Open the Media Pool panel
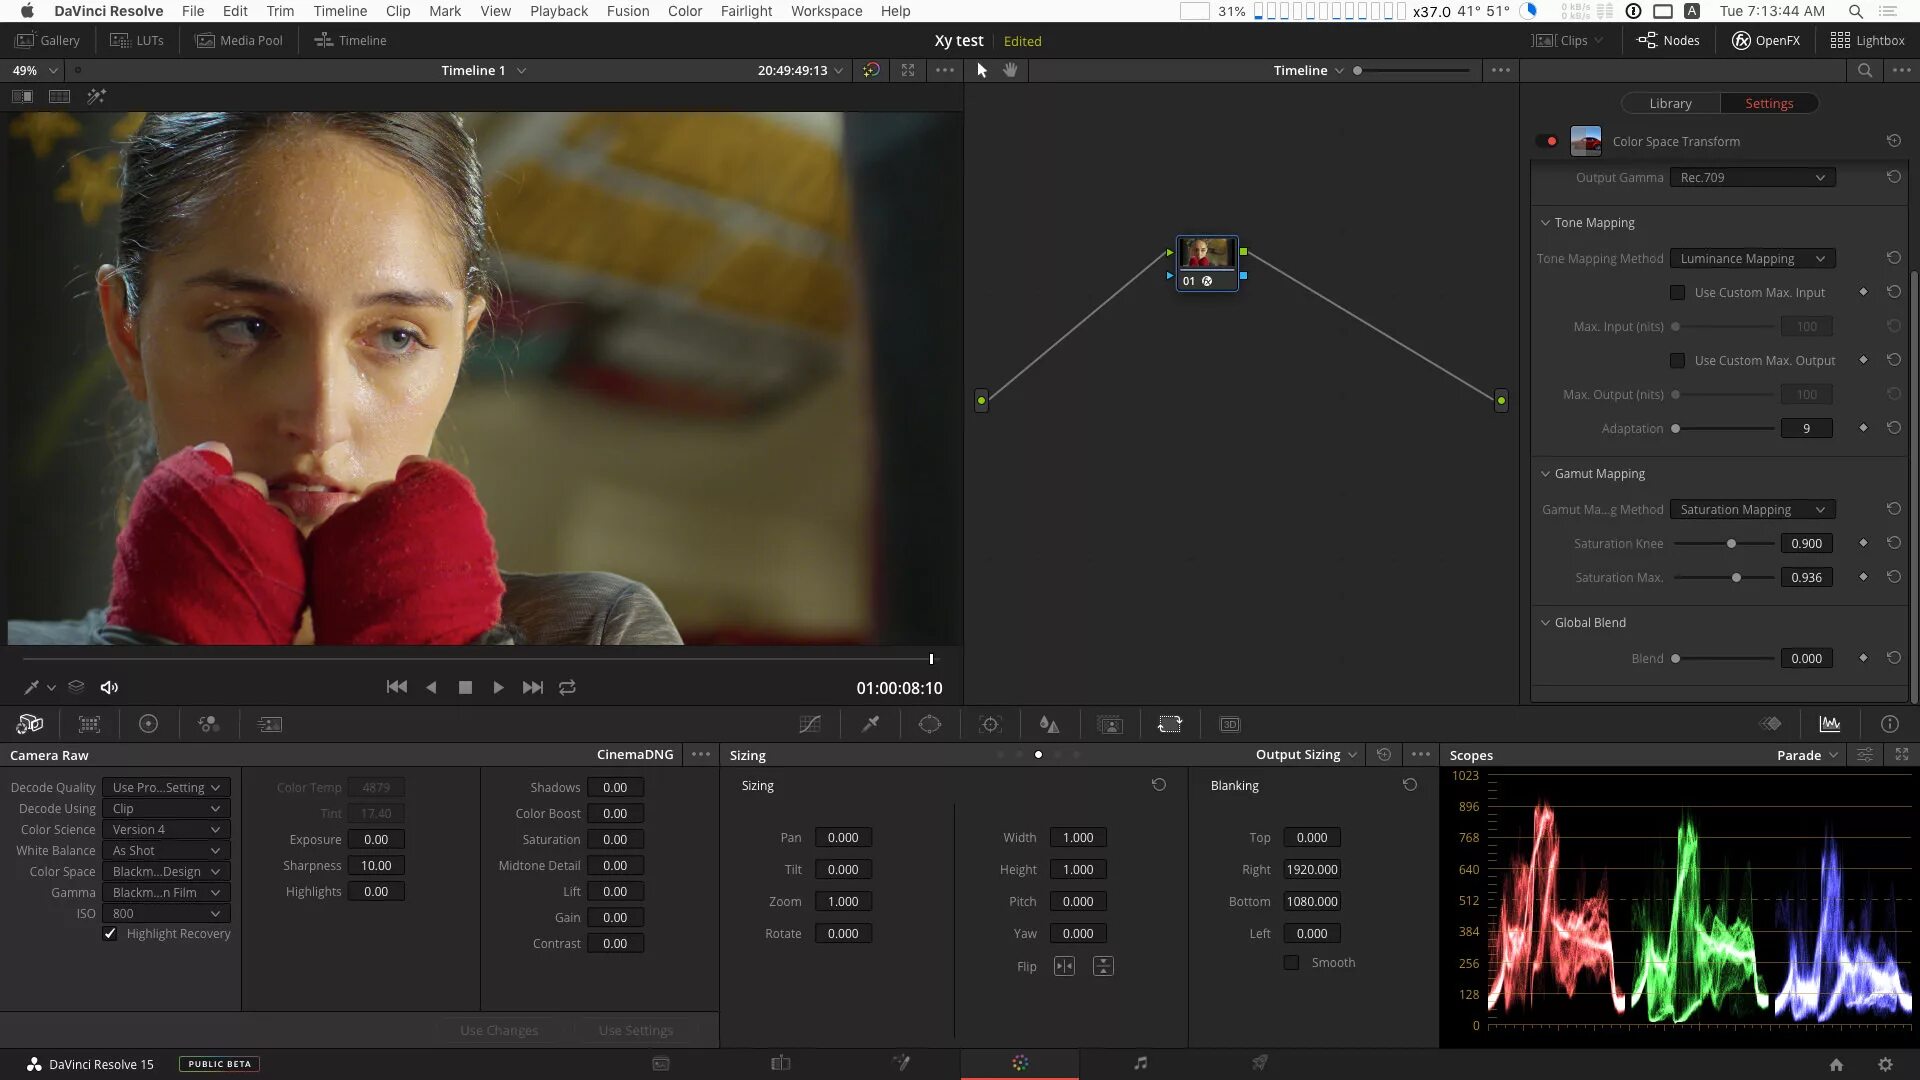Image resolution: width=1920 pixels, height=1080 pixels. [x=240, y=40]
